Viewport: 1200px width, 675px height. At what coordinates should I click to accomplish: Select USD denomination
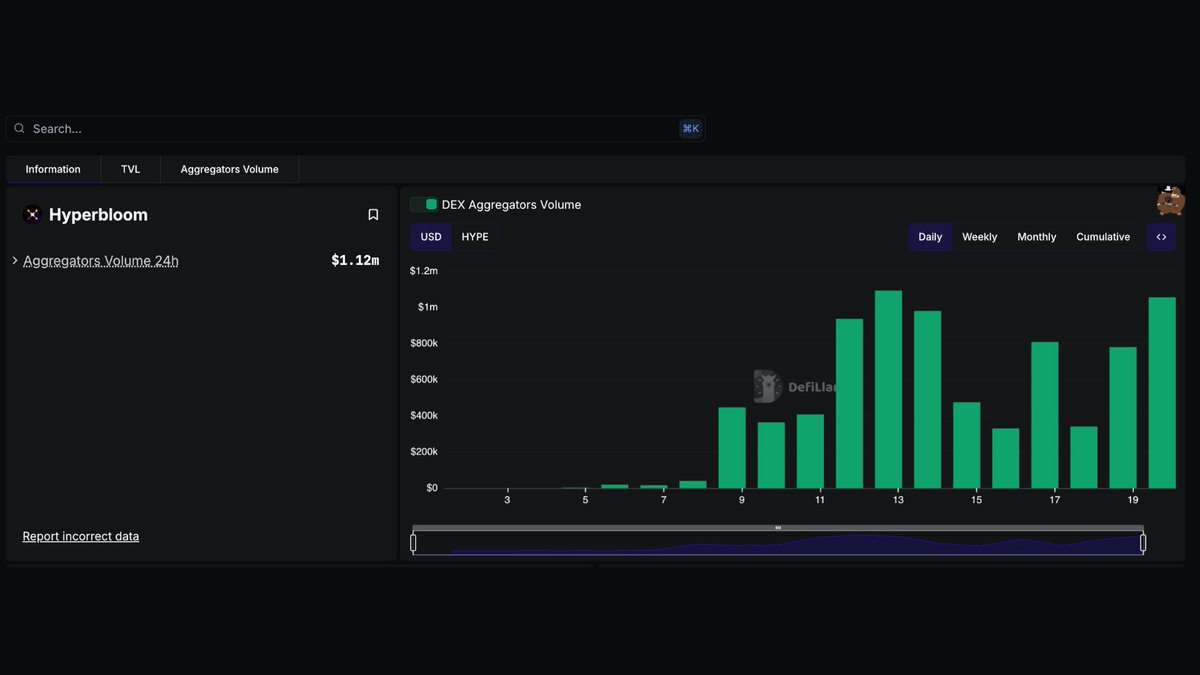point(431,237)
